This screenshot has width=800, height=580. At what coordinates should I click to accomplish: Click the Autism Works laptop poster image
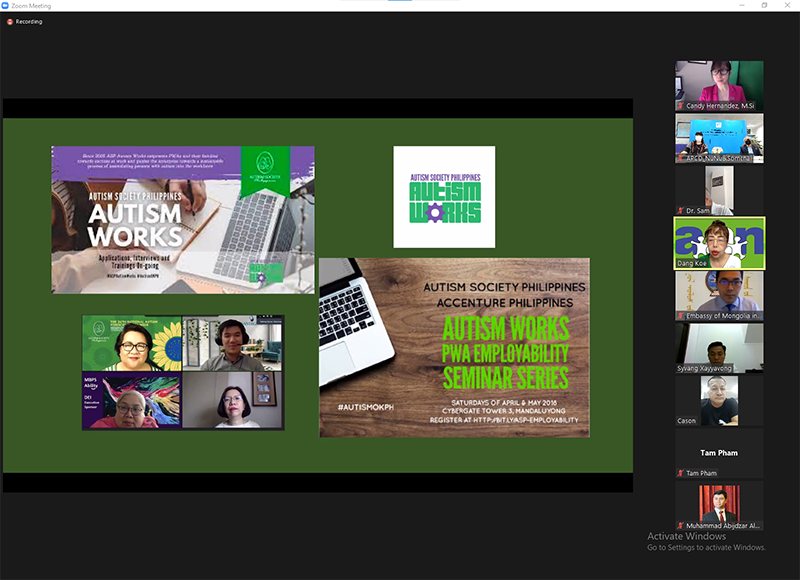click(x=183, y=220)
